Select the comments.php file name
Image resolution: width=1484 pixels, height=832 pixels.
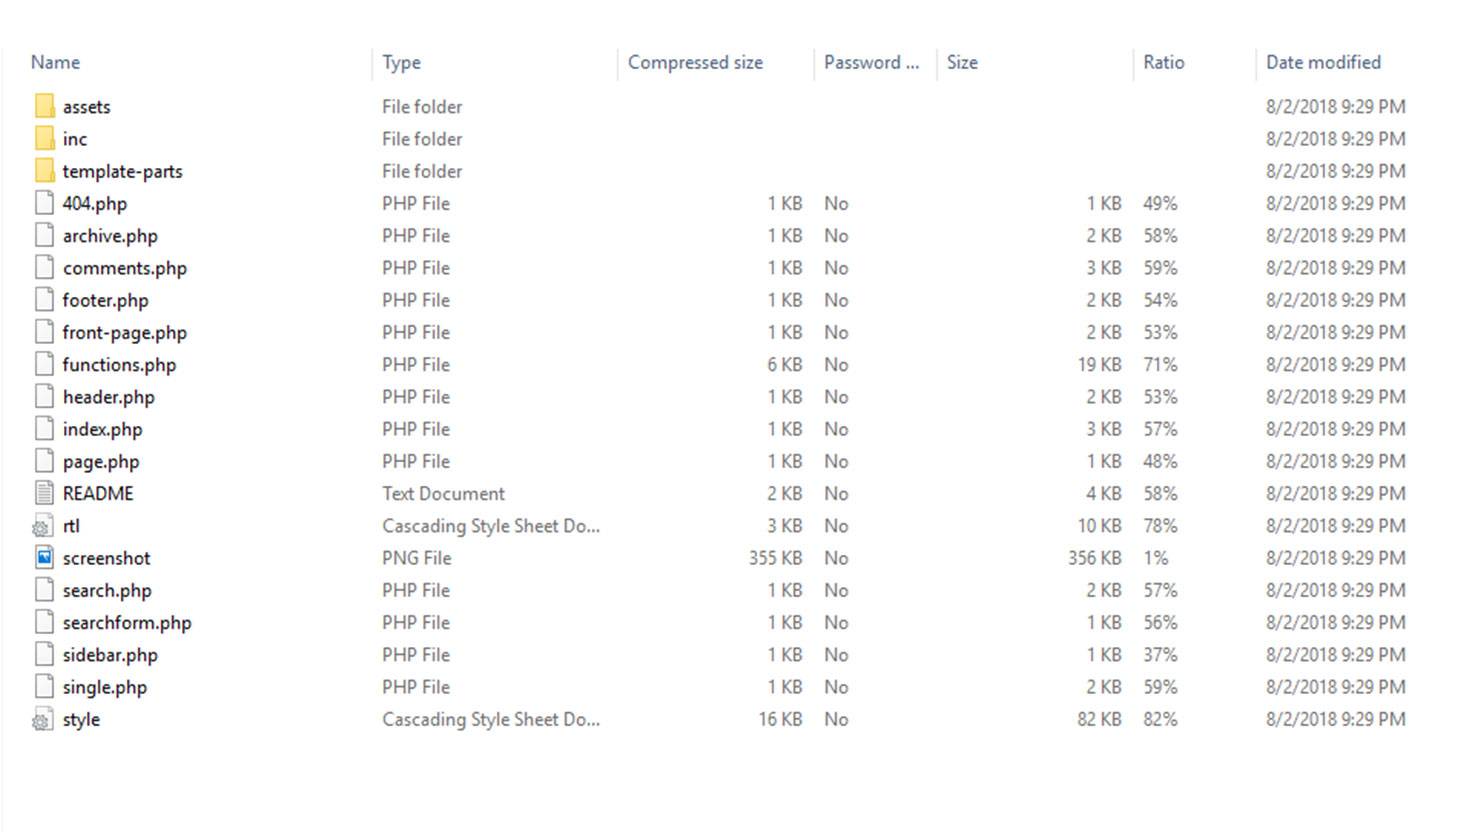click(x=124, y=268)
